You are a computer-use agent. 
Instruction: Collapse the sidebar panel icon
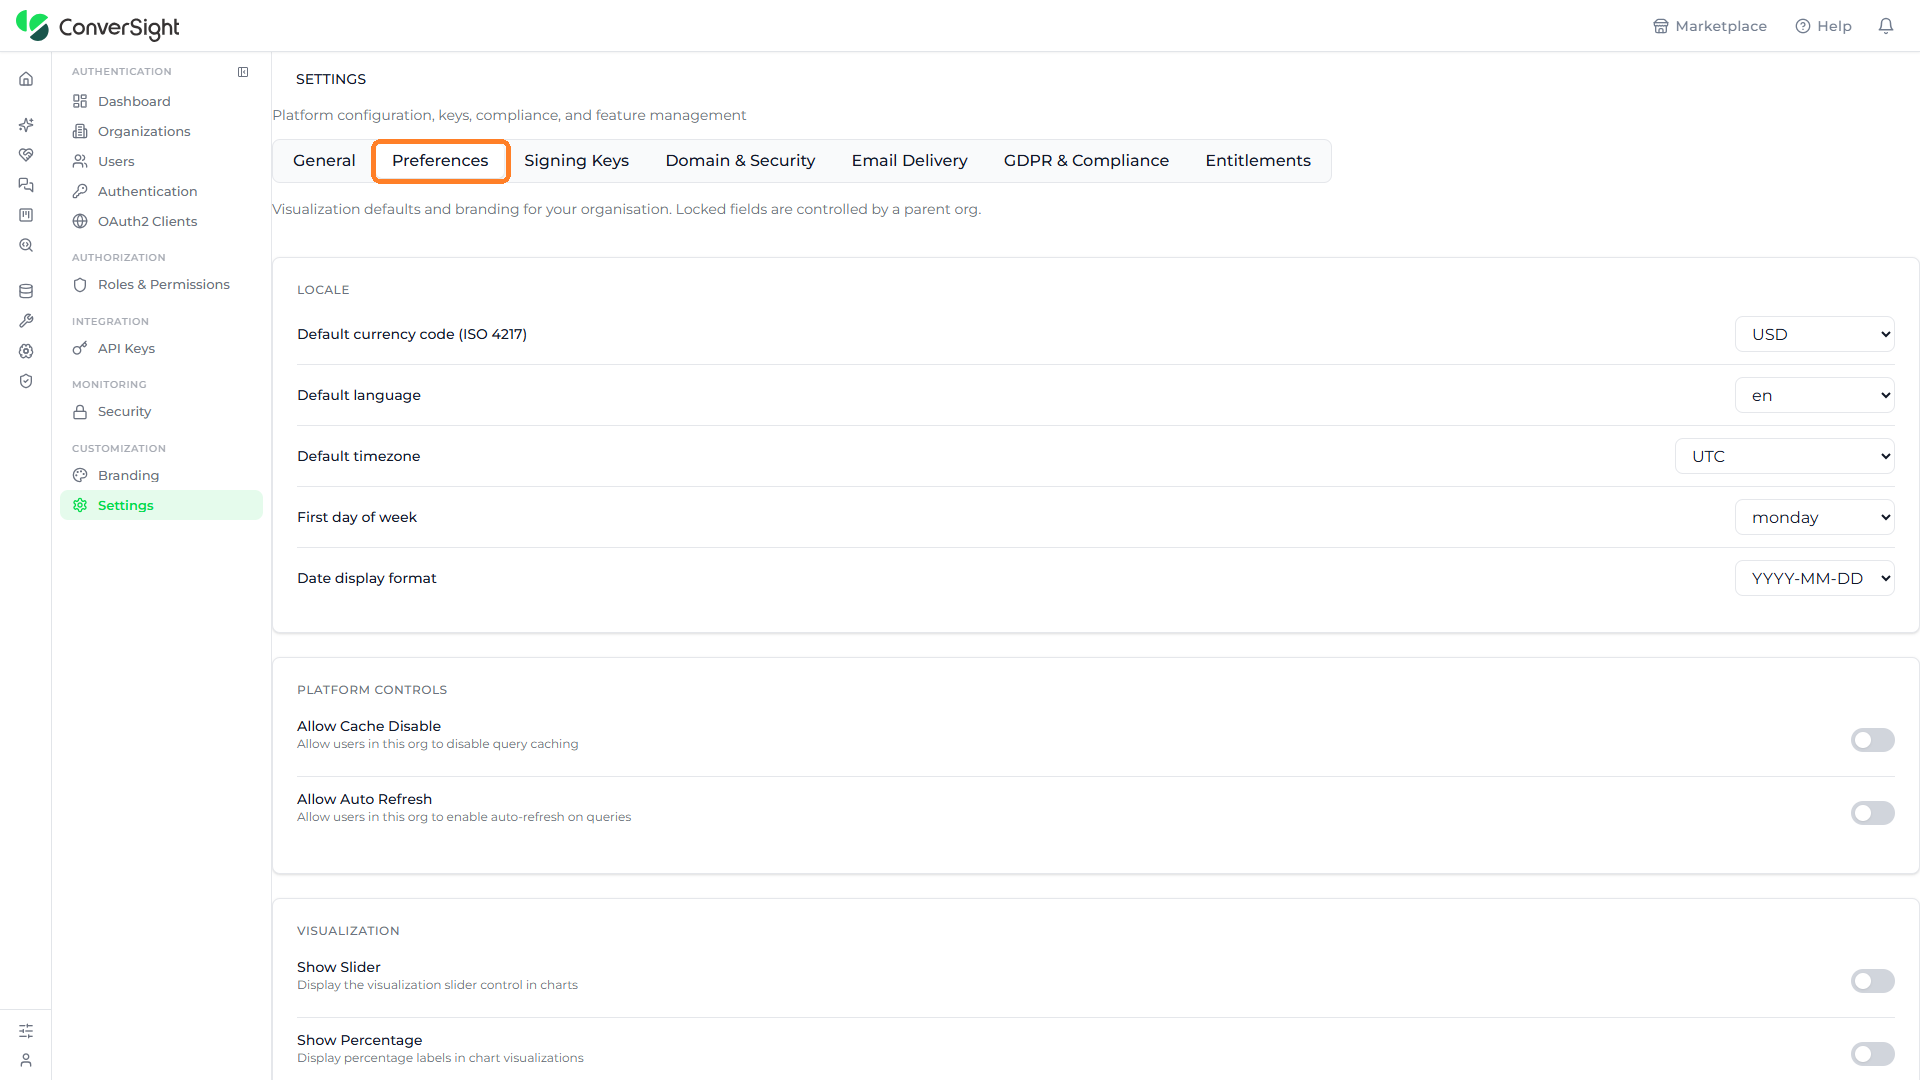(x=243, y=72)
